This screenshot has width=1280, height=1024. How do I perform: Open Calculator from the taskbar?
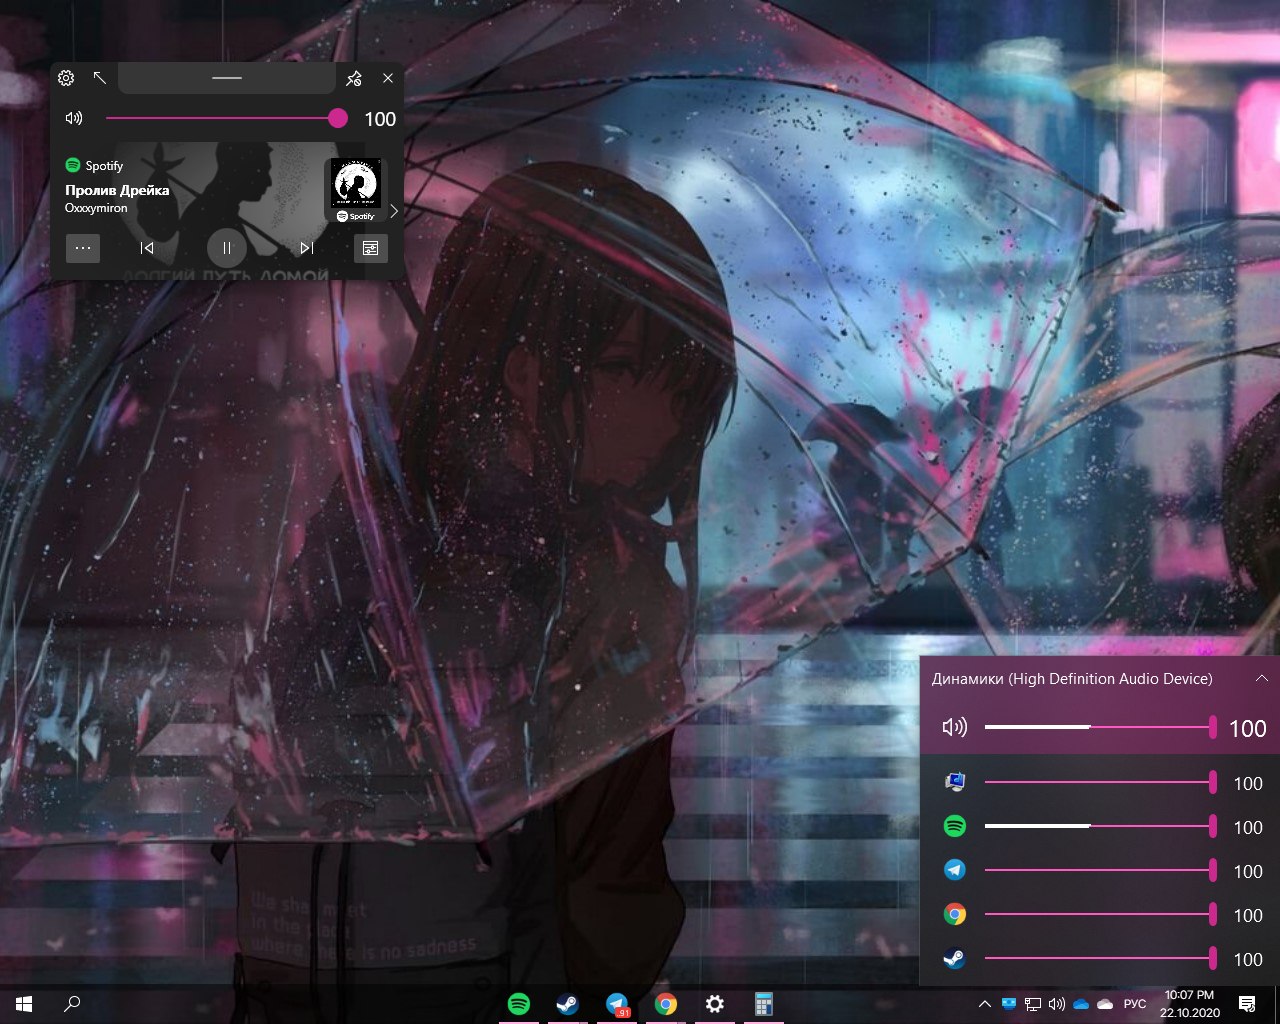click(x=763, y=1004)
